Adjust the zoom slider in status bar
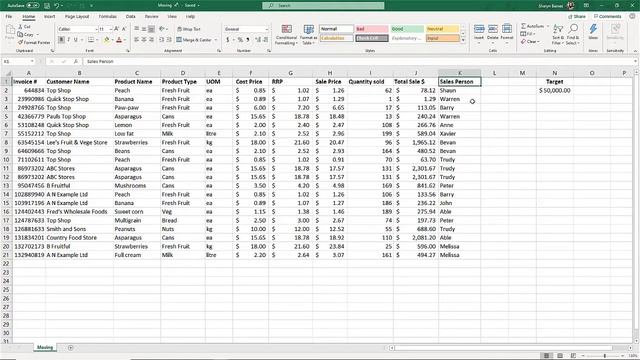The image size is (640, 360). pos(604,356)
